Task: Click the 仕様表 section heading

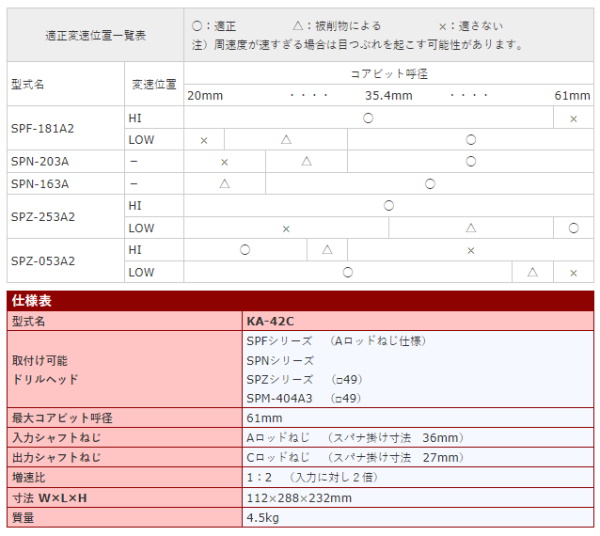Action: (31, 301)
